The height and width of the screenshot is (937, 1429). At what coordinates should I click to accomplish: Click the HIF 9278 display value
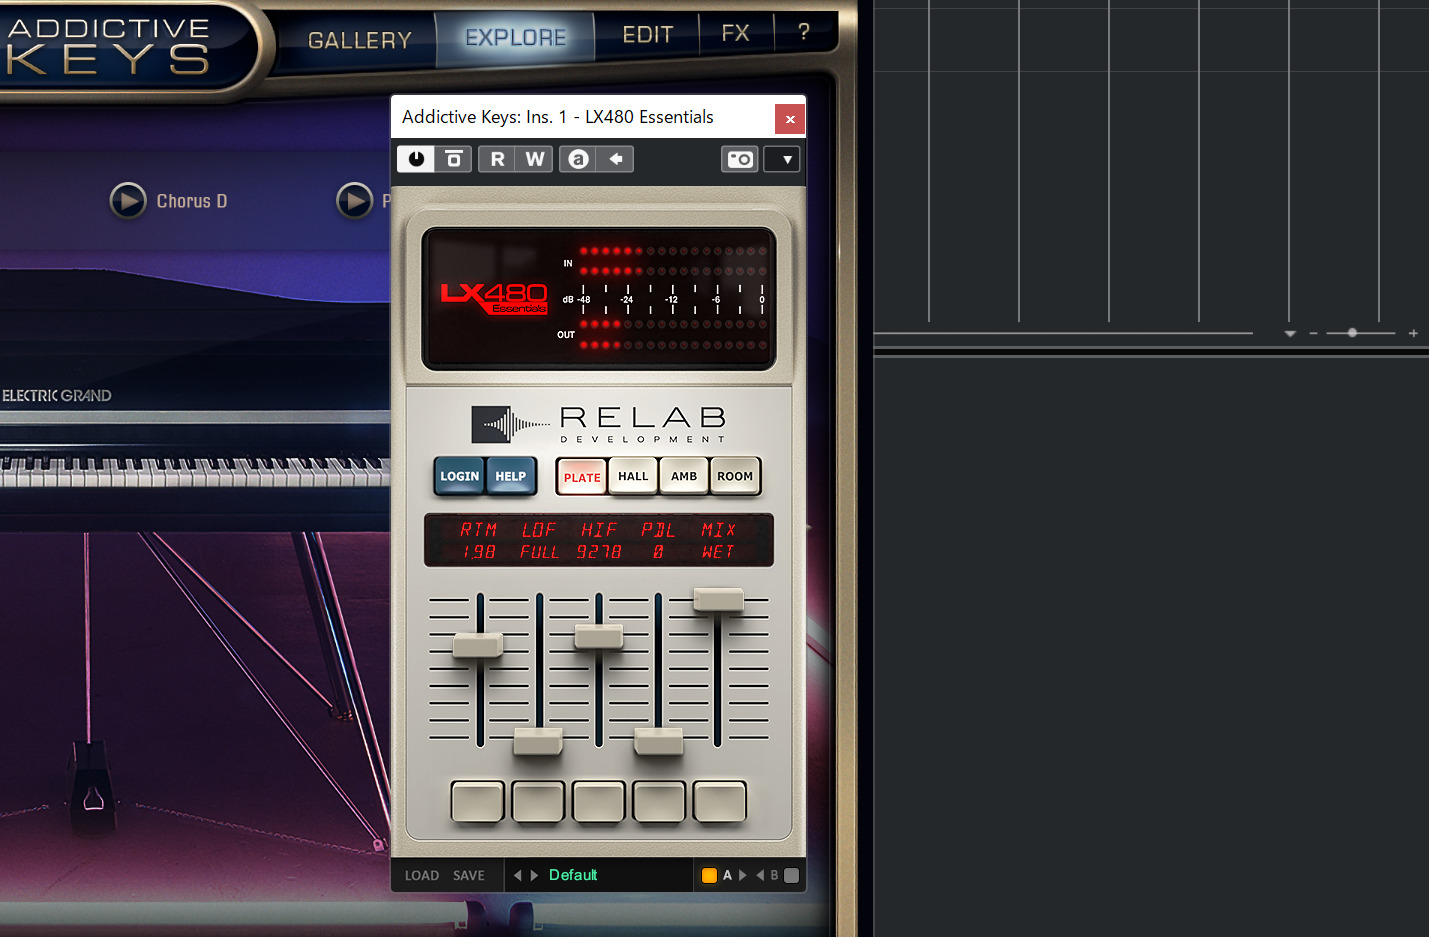click(x=599, y=552)
